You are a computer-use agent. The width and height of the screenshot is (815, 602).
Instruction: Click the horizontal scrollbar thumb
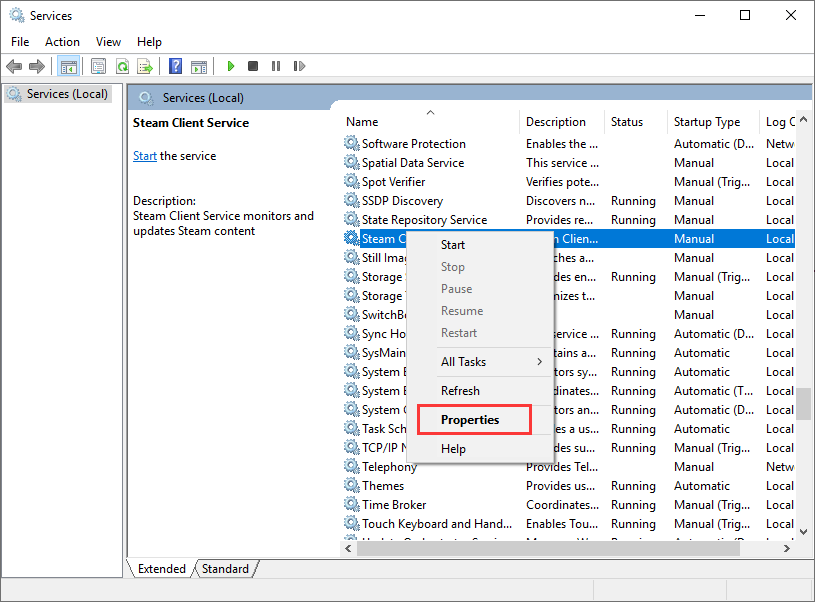pos(548,548)
